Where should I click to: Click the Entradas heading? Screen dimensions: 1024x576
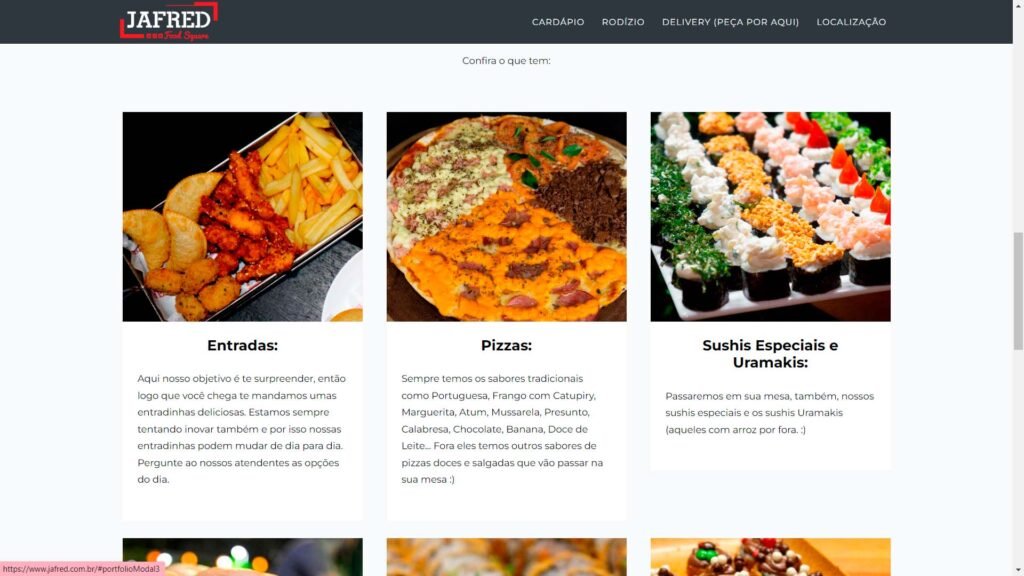(x=242, y=345)
